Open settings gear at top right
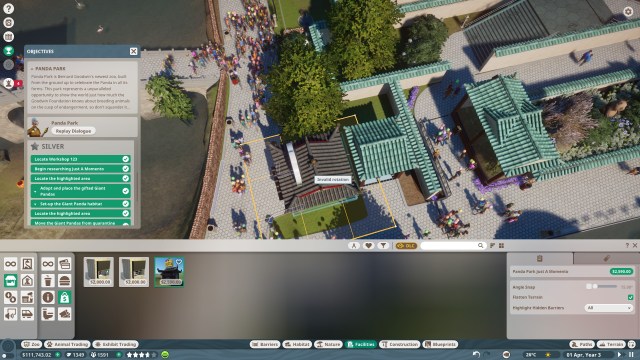The width and height of the screenshot is (640, 360). point(628,11)
